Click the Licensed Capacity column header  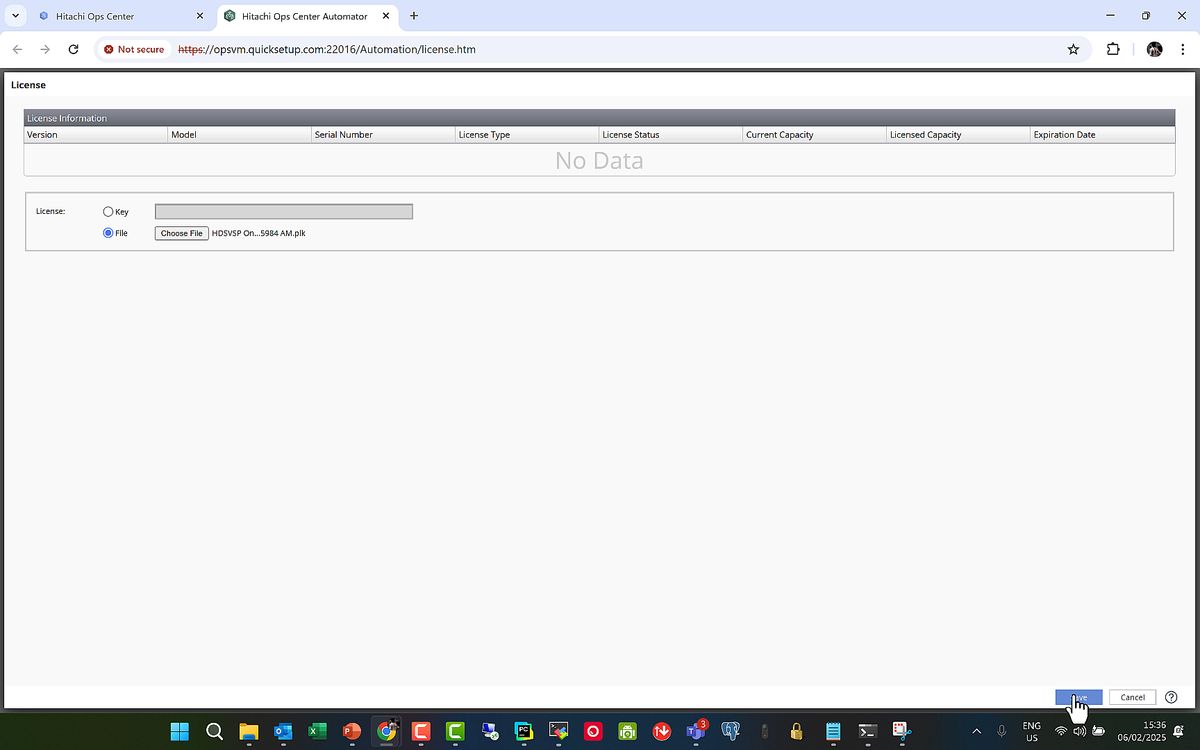(958, 134)
